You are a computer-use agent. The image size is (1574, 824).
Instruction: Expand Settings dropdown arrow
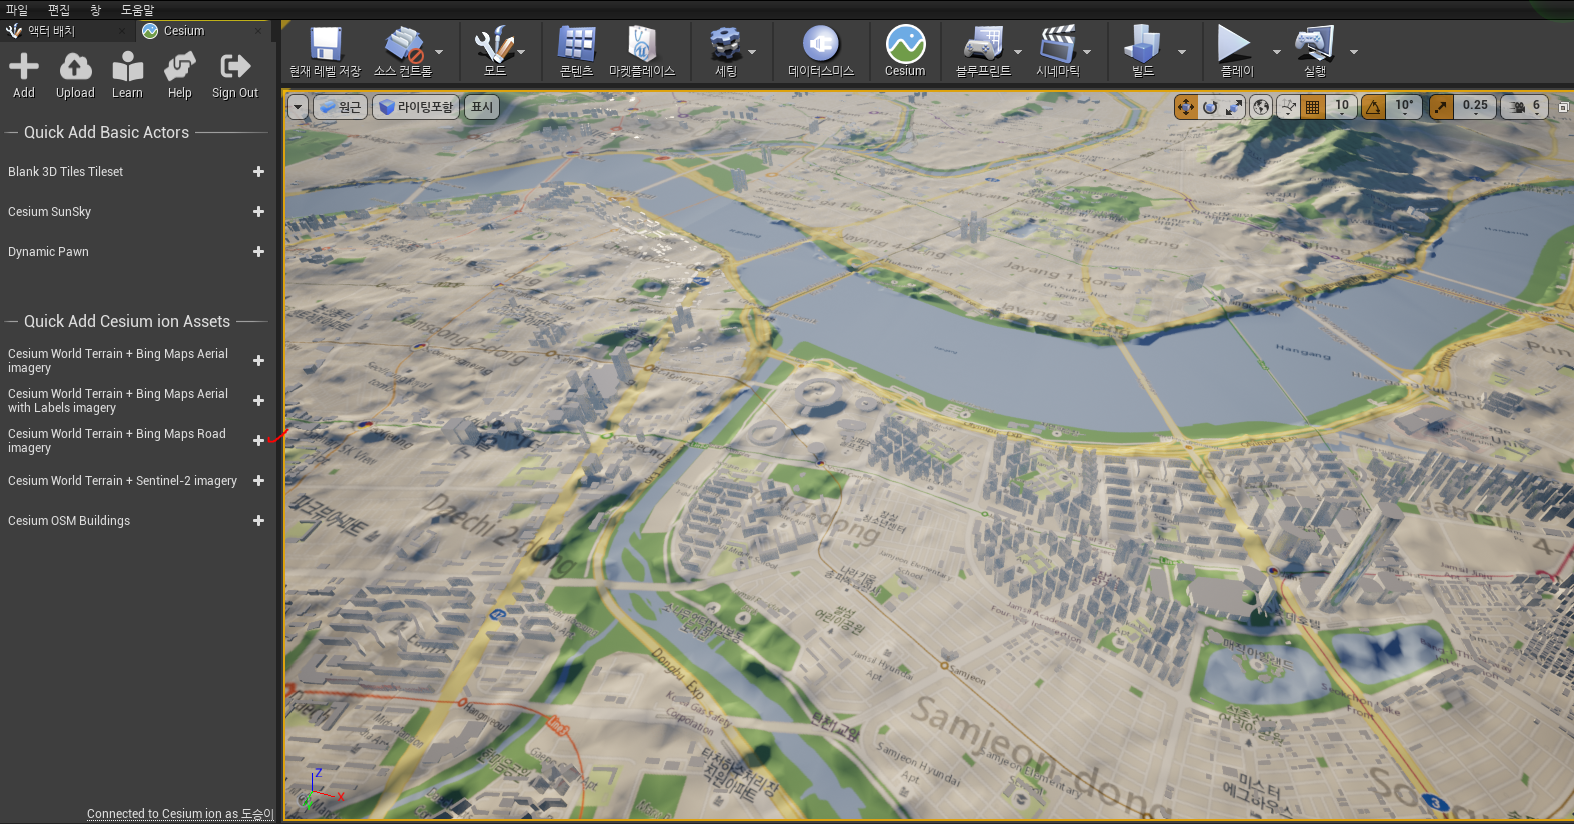tap(752, 52)
